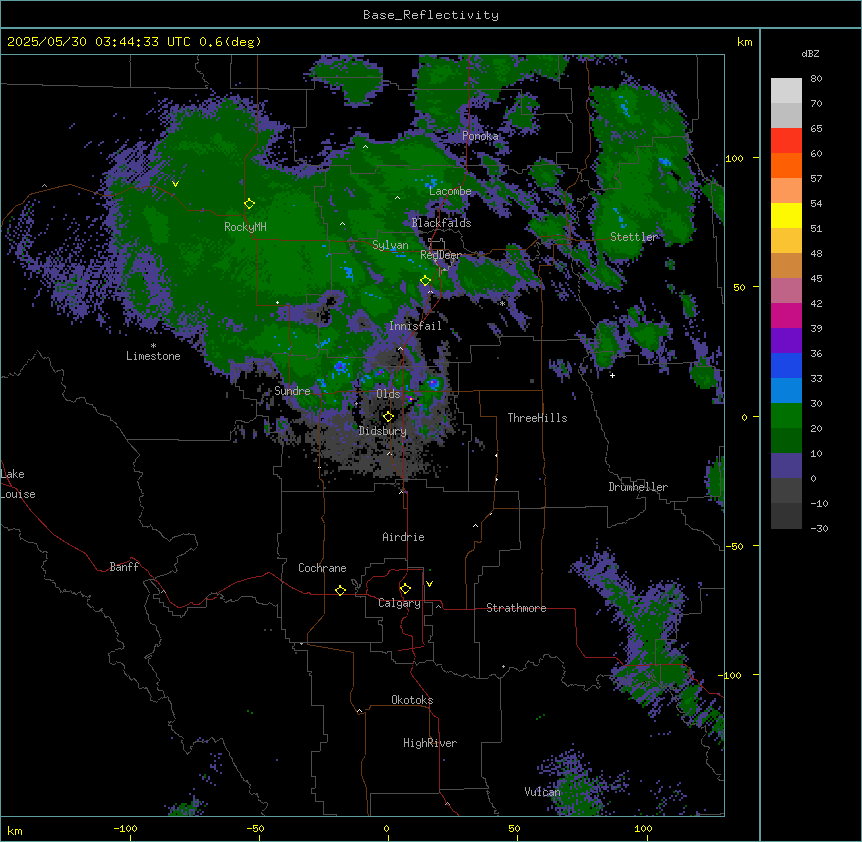This screenshot has height=842, width=862.
Task: Click the Lake Louise label
Action: (x=18, y=484)
